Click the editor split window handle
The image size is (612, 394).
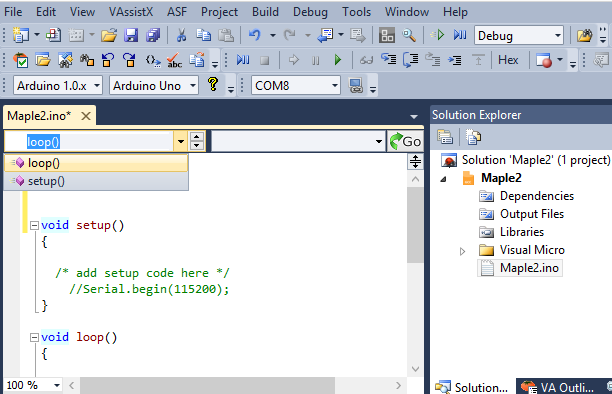click(415, 161)
